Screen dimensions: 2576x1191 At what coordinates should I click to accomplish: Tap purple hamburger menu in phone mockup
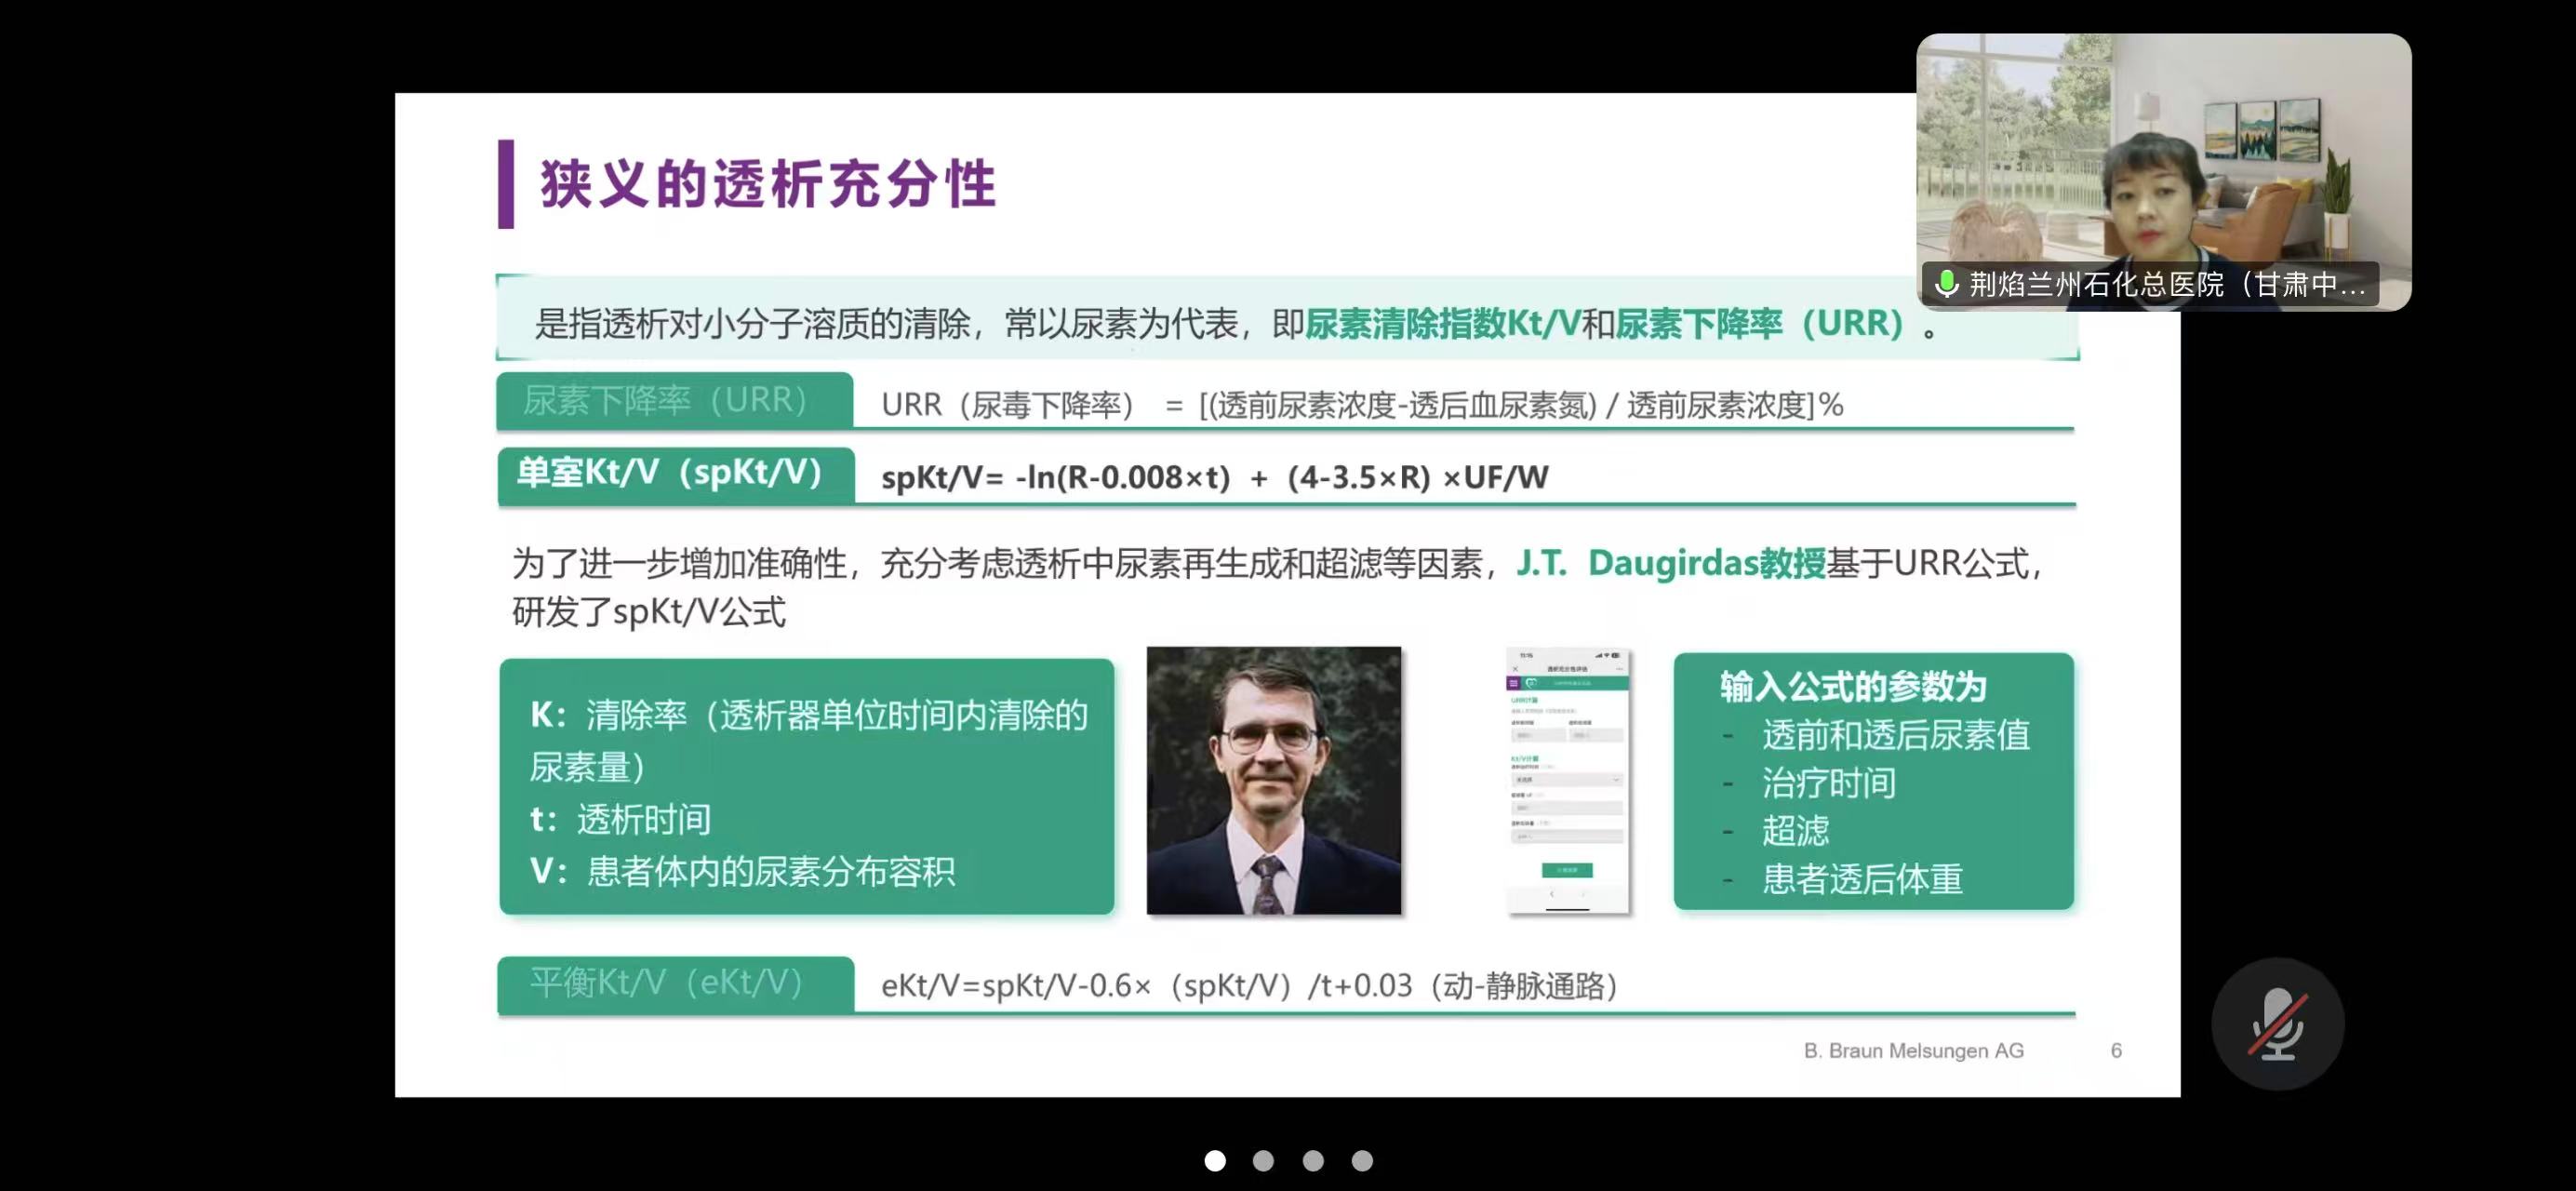pos(1513,684)
